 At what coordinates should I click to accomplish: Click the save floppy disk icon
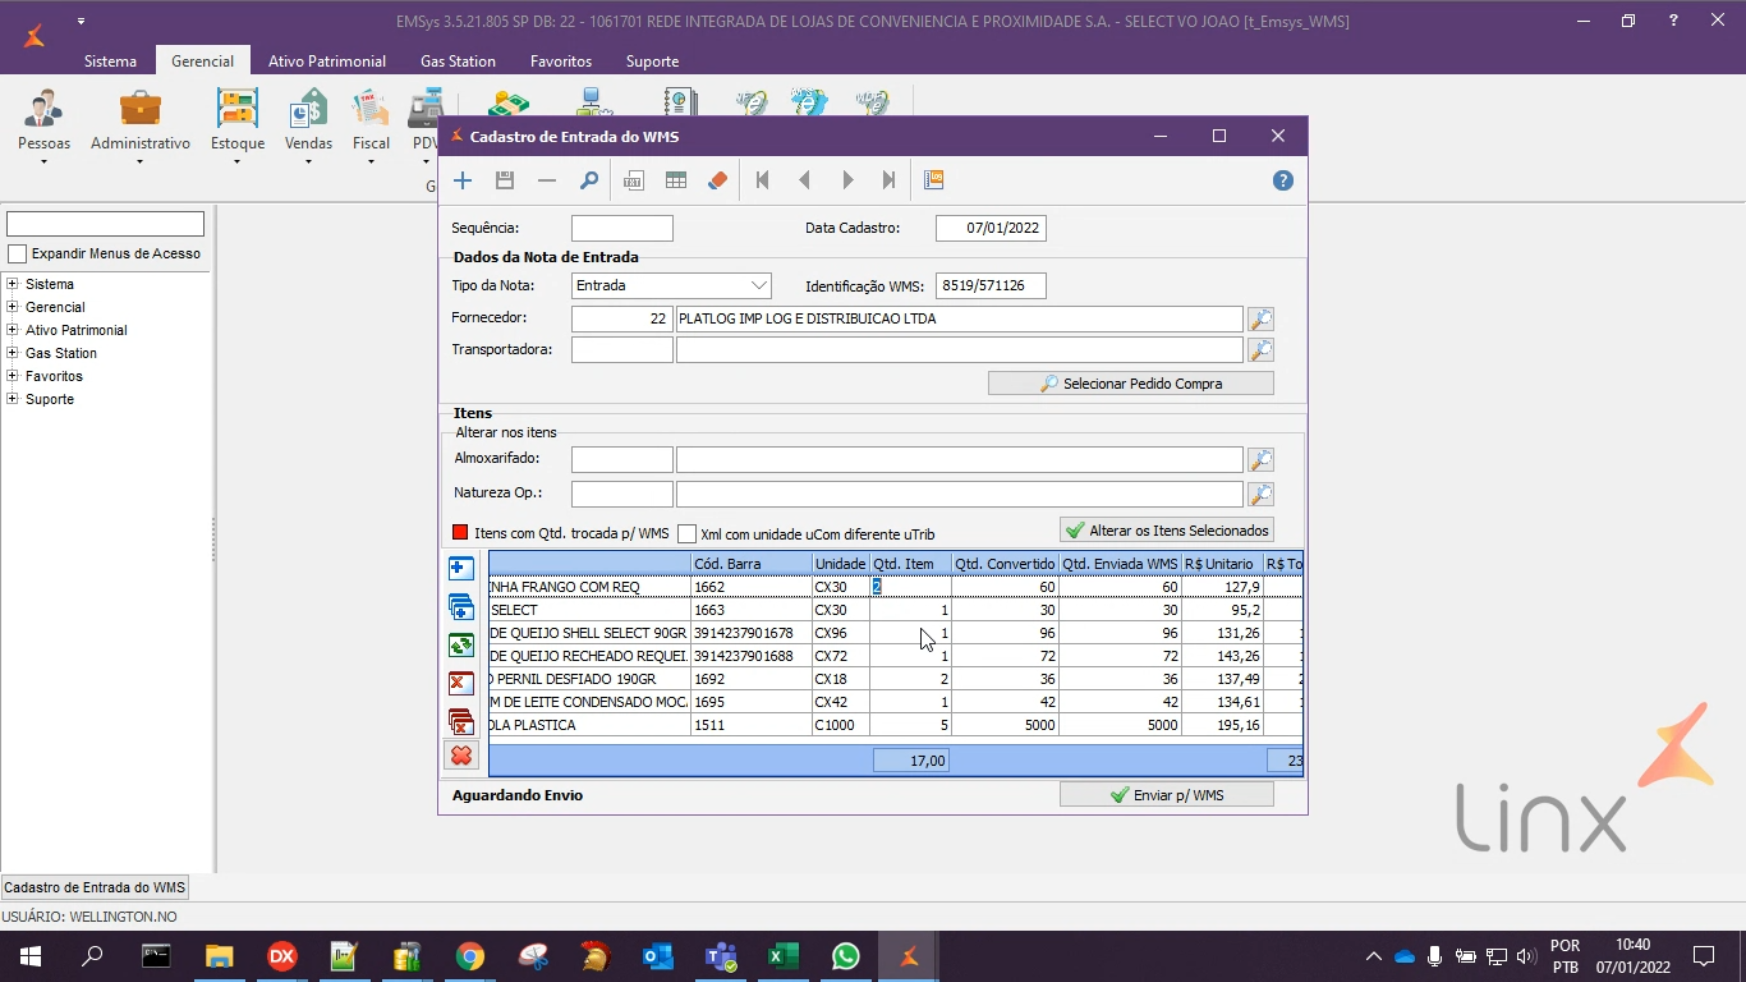(x=504, y=181)
